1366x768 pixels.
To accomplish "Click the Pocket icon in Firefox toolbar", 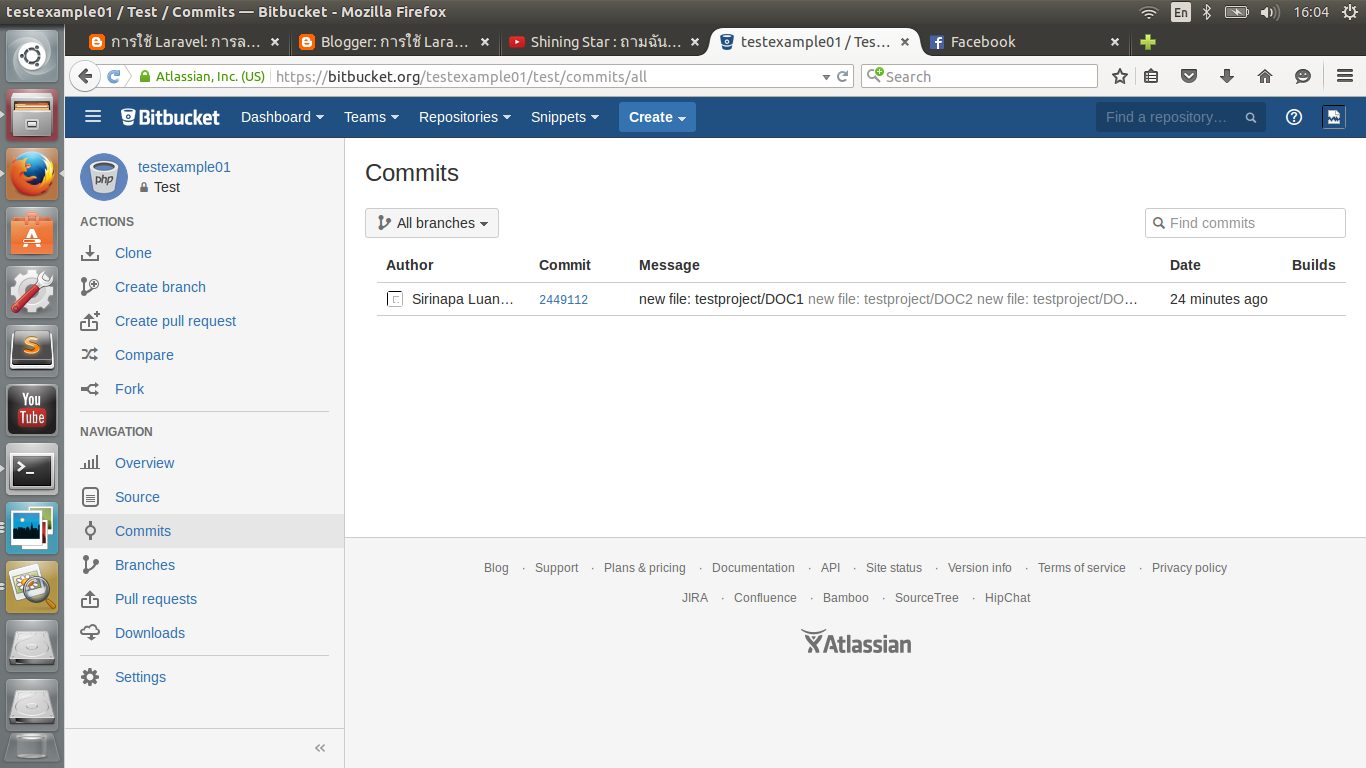I will coord(1189,76).
